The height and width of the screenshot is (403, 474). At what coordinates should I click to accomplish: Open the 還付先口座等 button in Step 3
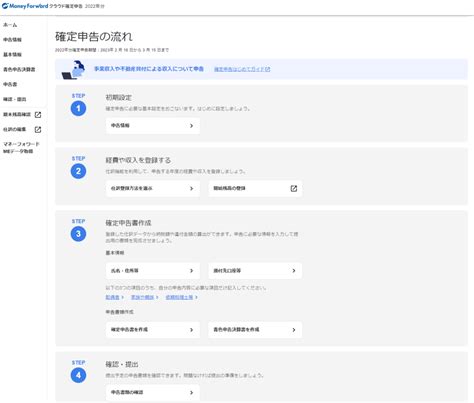click(x=255, y=271)
